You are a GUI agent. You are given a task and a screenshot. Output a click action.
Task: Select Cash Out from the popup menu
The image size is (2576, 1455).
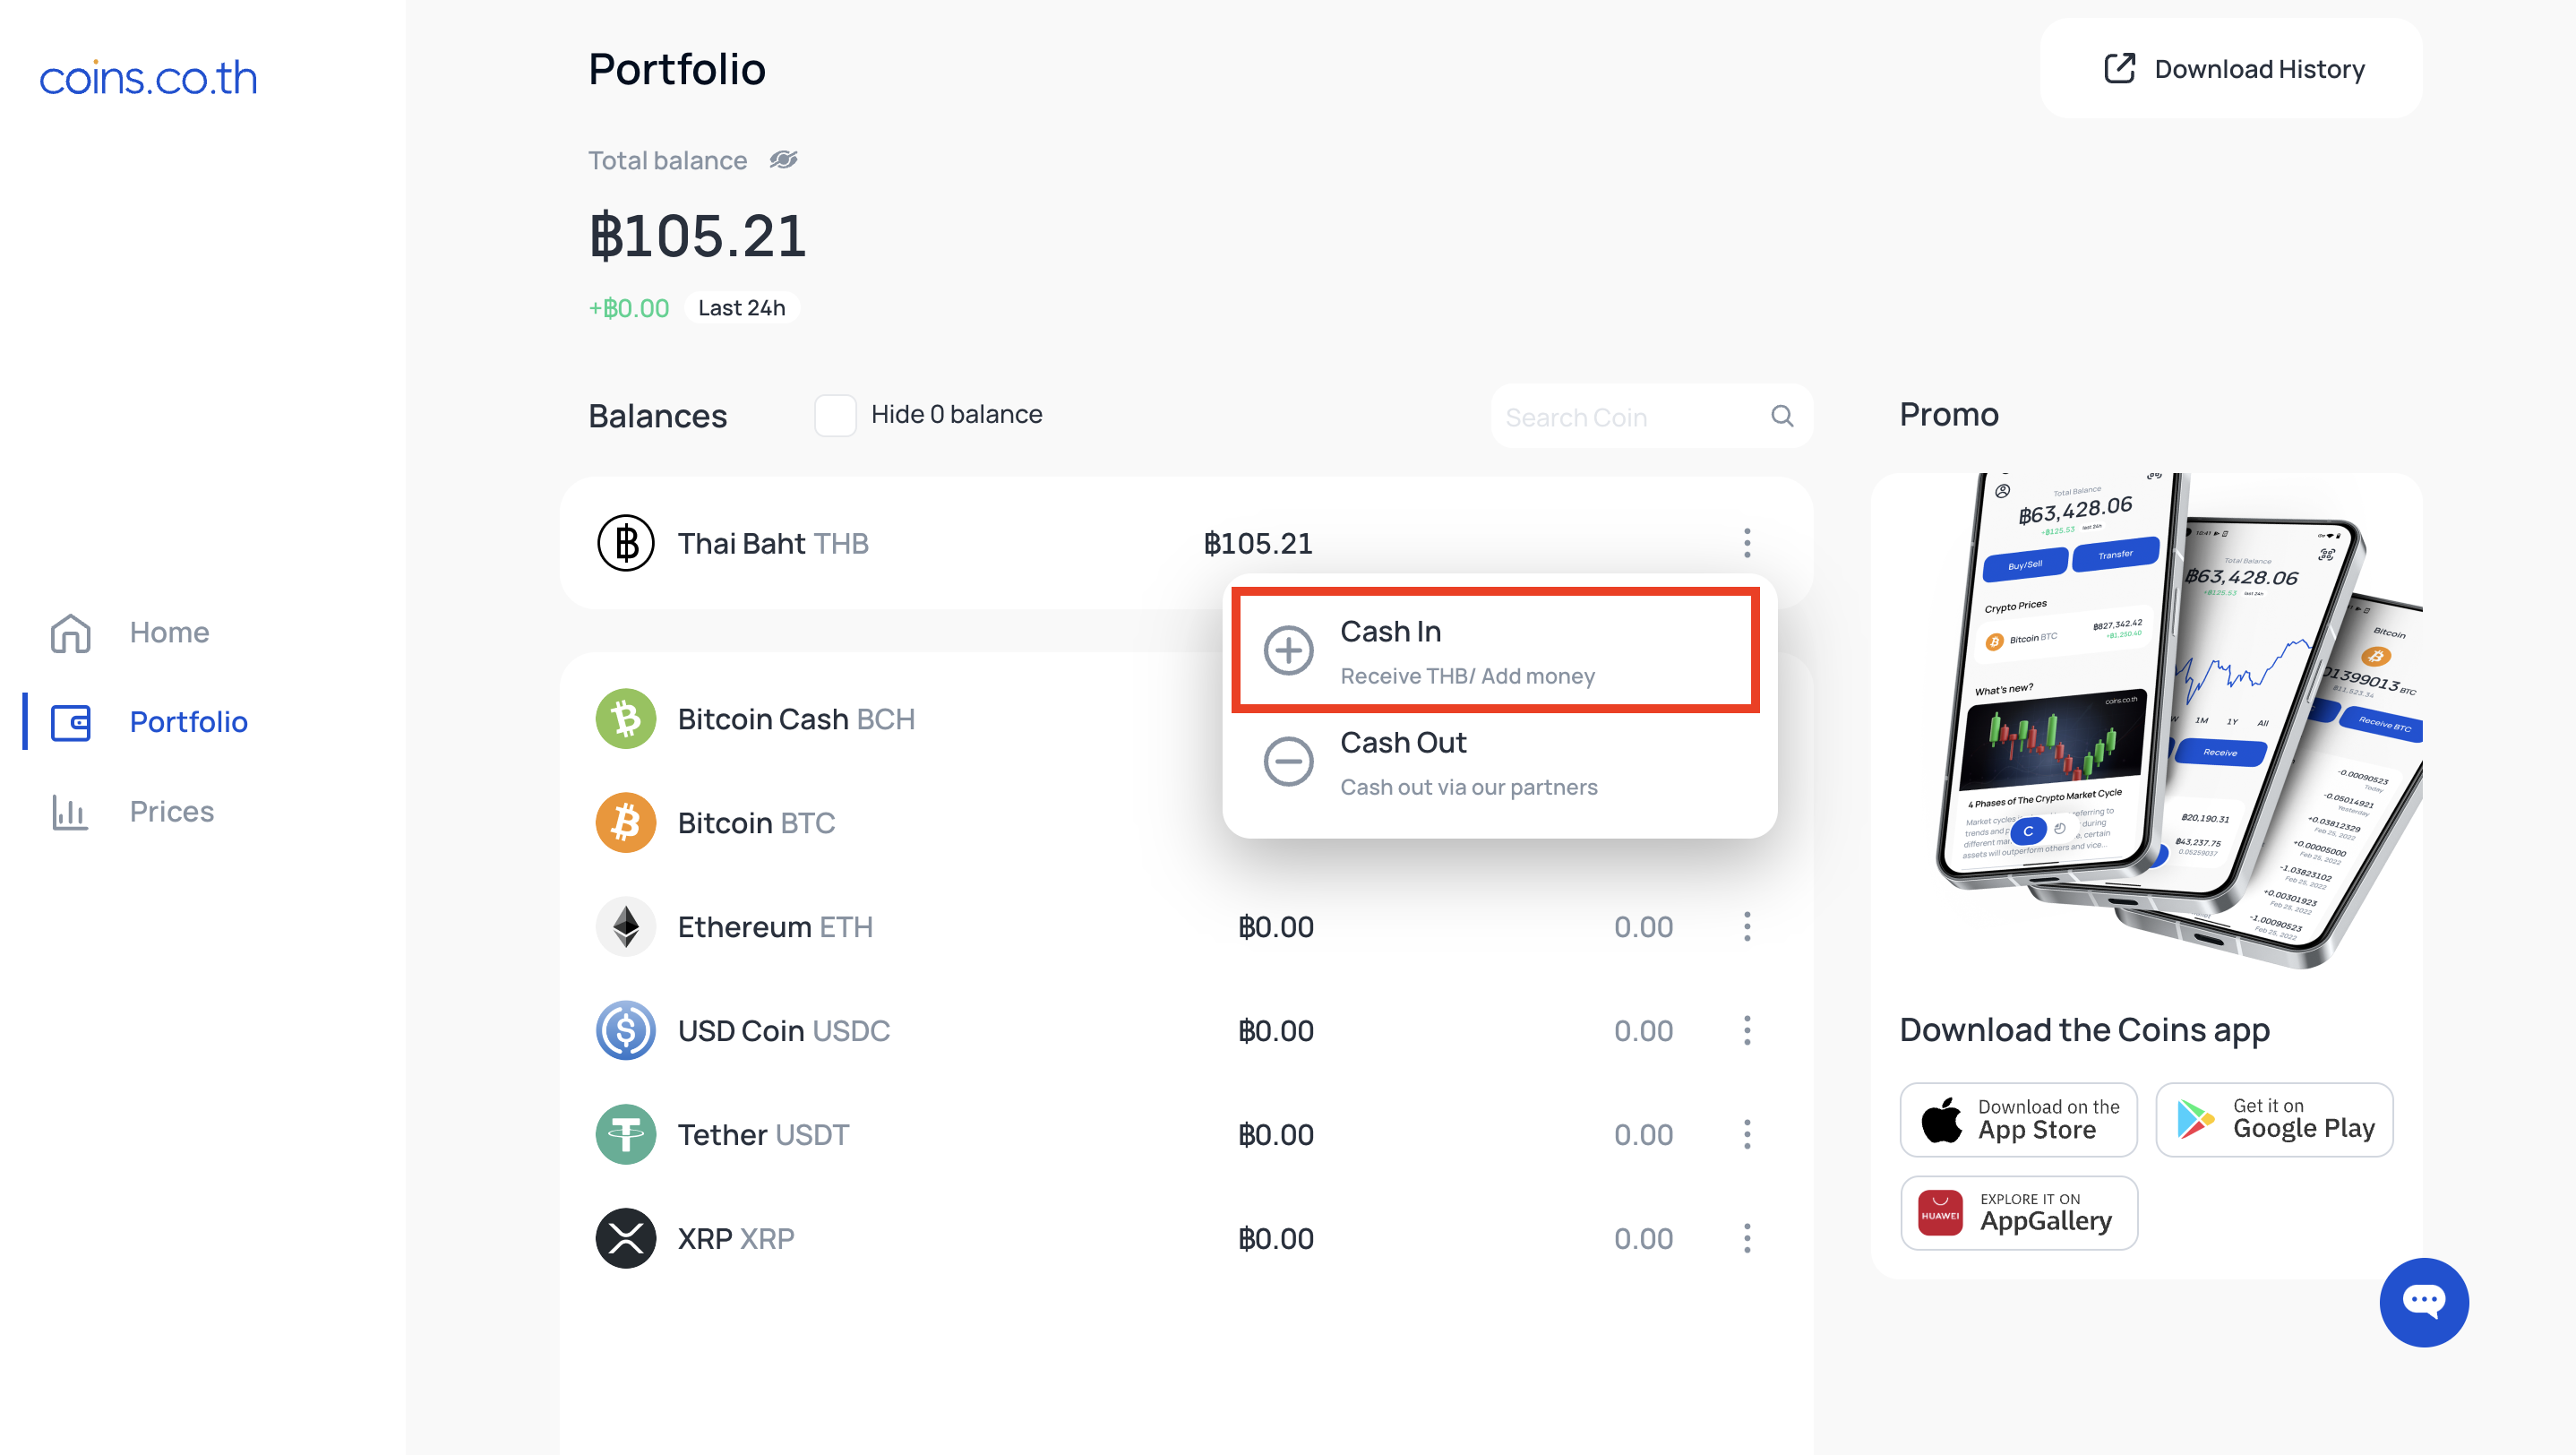coord(1495,762)
